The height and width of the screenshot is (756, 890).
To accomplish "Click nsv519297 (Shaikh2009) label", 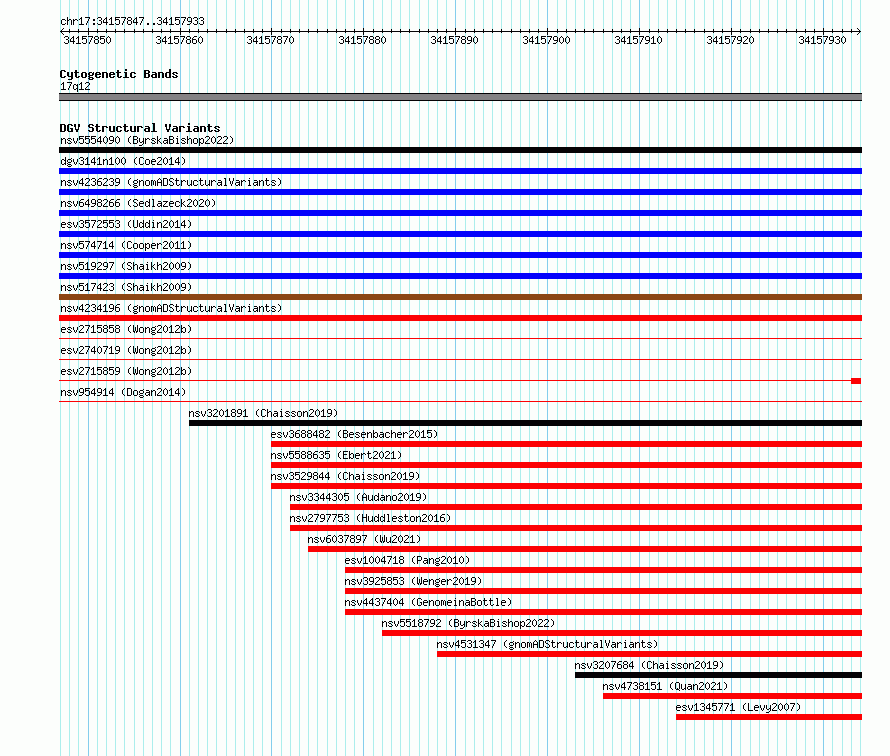I will point(126,266).
